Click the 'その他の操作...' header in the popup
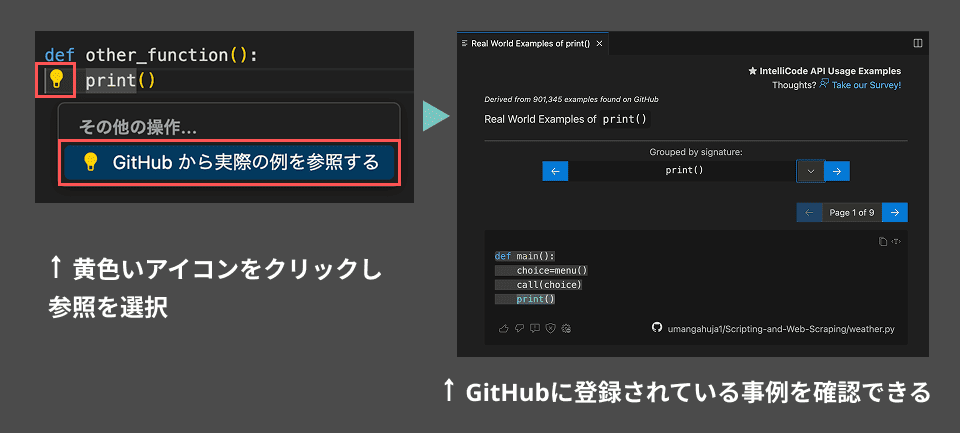Viewport: 960px width, 433px height. 136,127
